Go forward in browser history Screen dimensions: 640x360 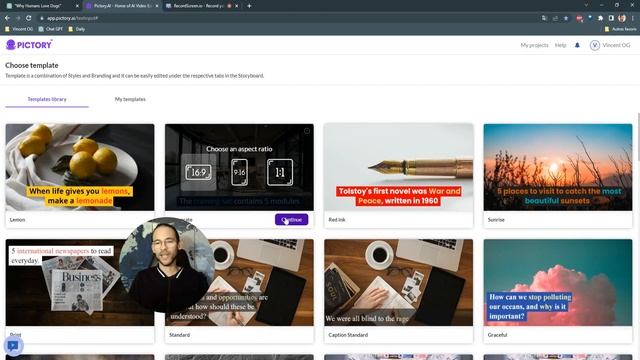point(18,18)
